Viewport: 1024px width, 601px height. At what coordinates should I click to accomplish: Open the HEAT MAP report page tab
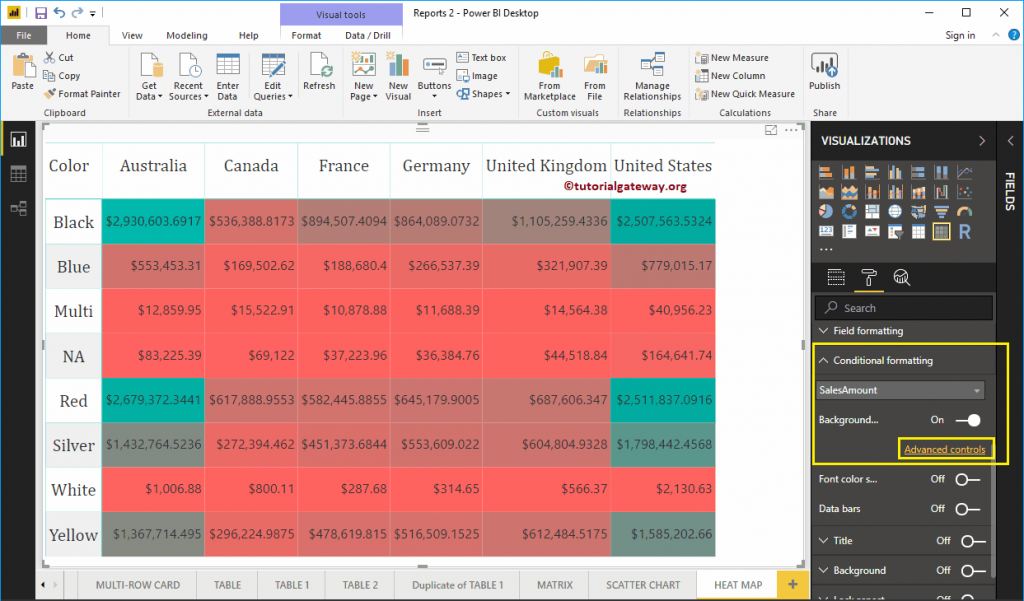(737, 585)
